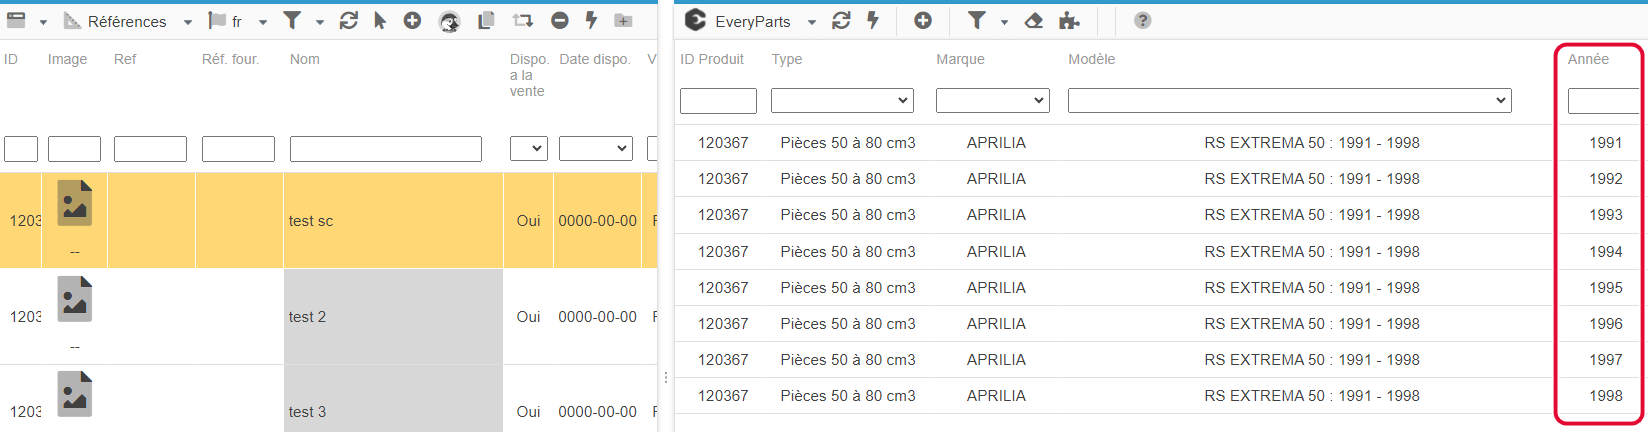1648x432 pixels.
Task: Click the folder-plus icon in left toolbar
Action: 622,21
